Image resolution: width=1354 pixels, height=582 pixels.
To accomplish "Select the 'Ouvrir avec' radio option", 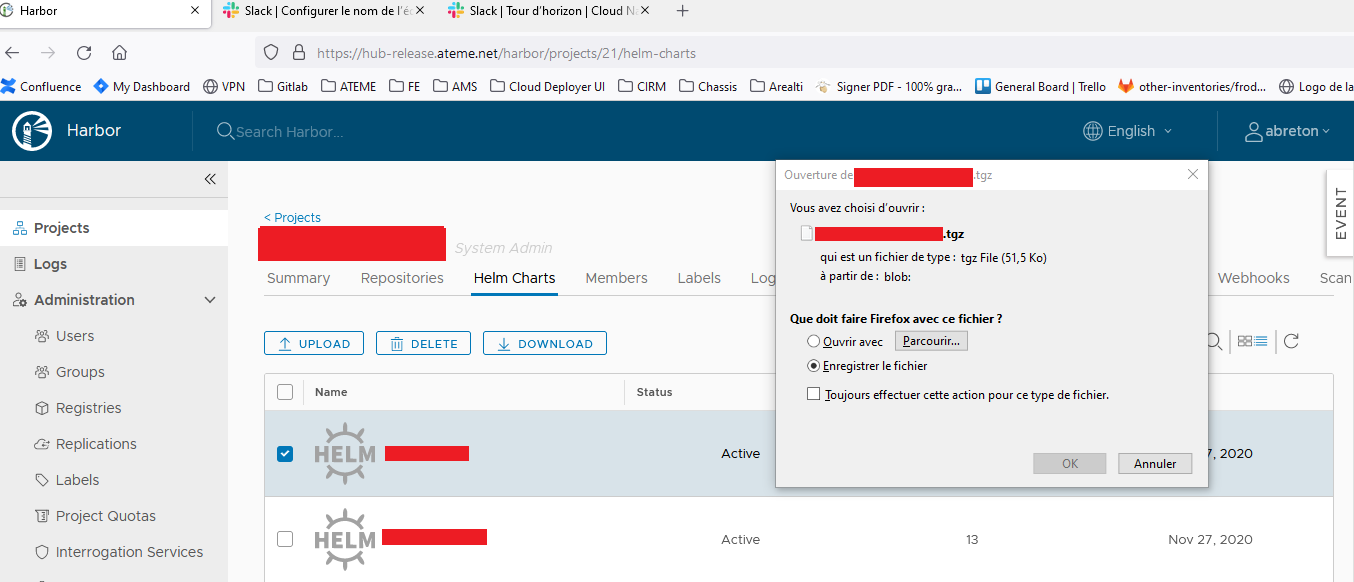I will (x=813, y=342).
